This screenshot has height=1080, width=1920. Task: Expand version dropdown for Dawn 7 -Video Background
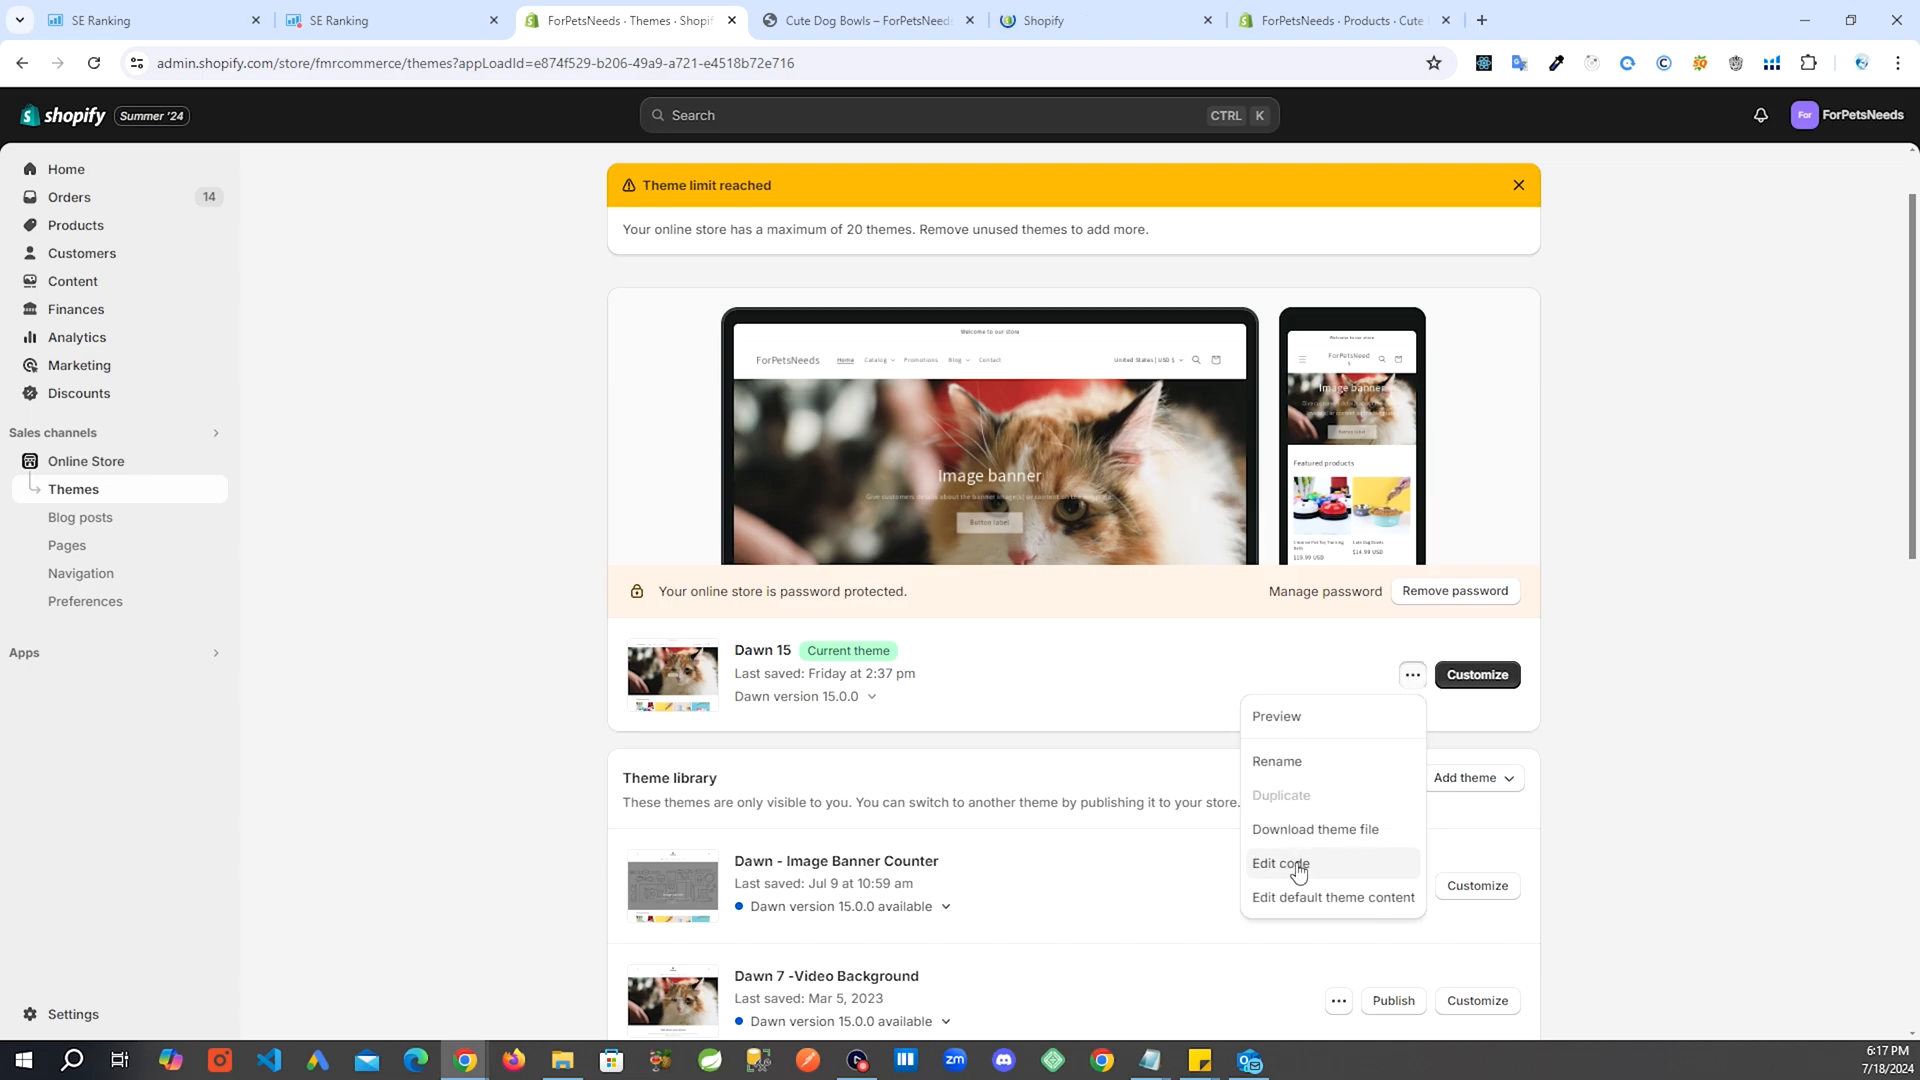(x=946, y=1022)
